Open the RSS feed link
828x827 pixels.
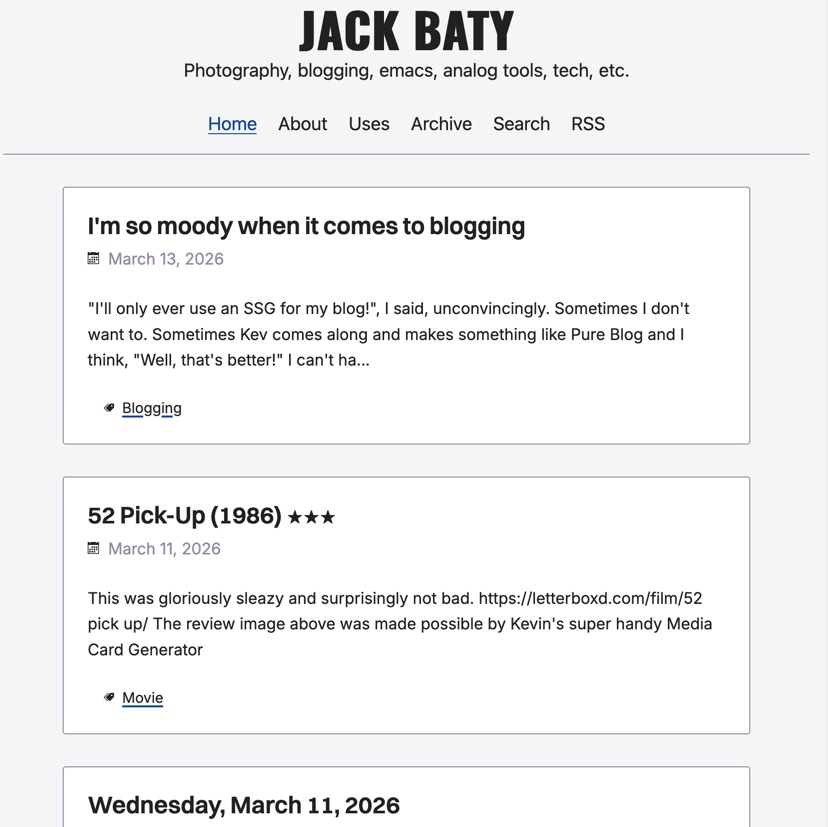click(x=588, y=124)
